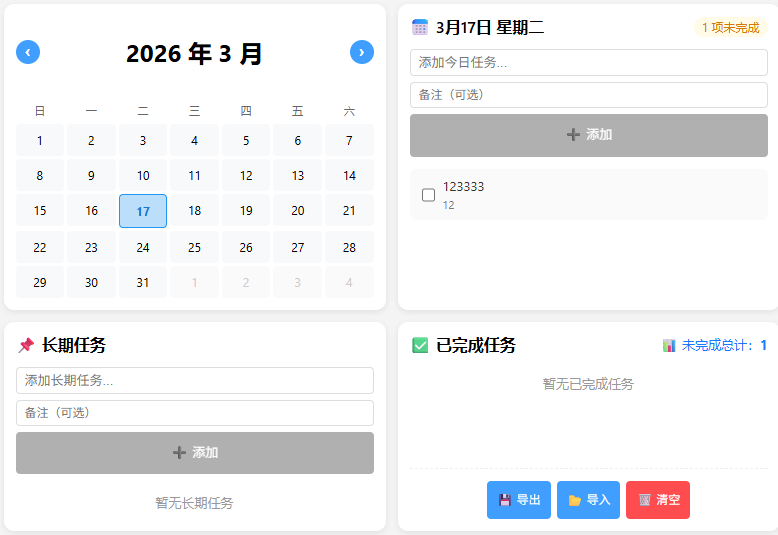Focus the 添加今日任务 input field
The image size is (778, 535).
588,63
